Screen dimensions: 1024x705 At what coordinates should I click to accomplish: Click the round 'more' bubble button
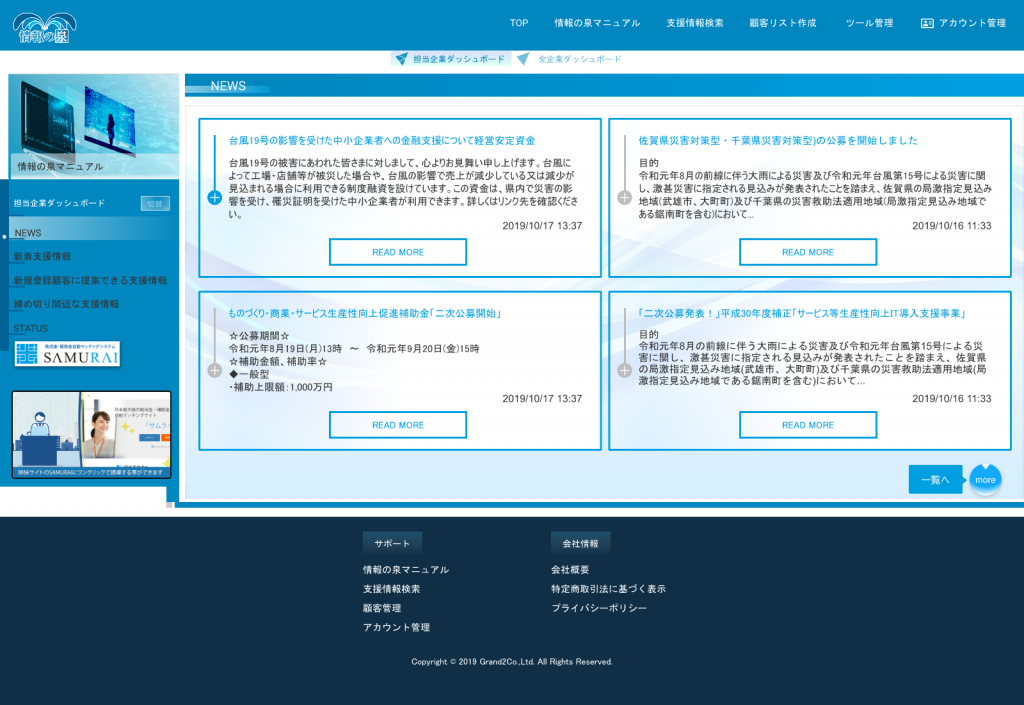(x=985, y=480)
